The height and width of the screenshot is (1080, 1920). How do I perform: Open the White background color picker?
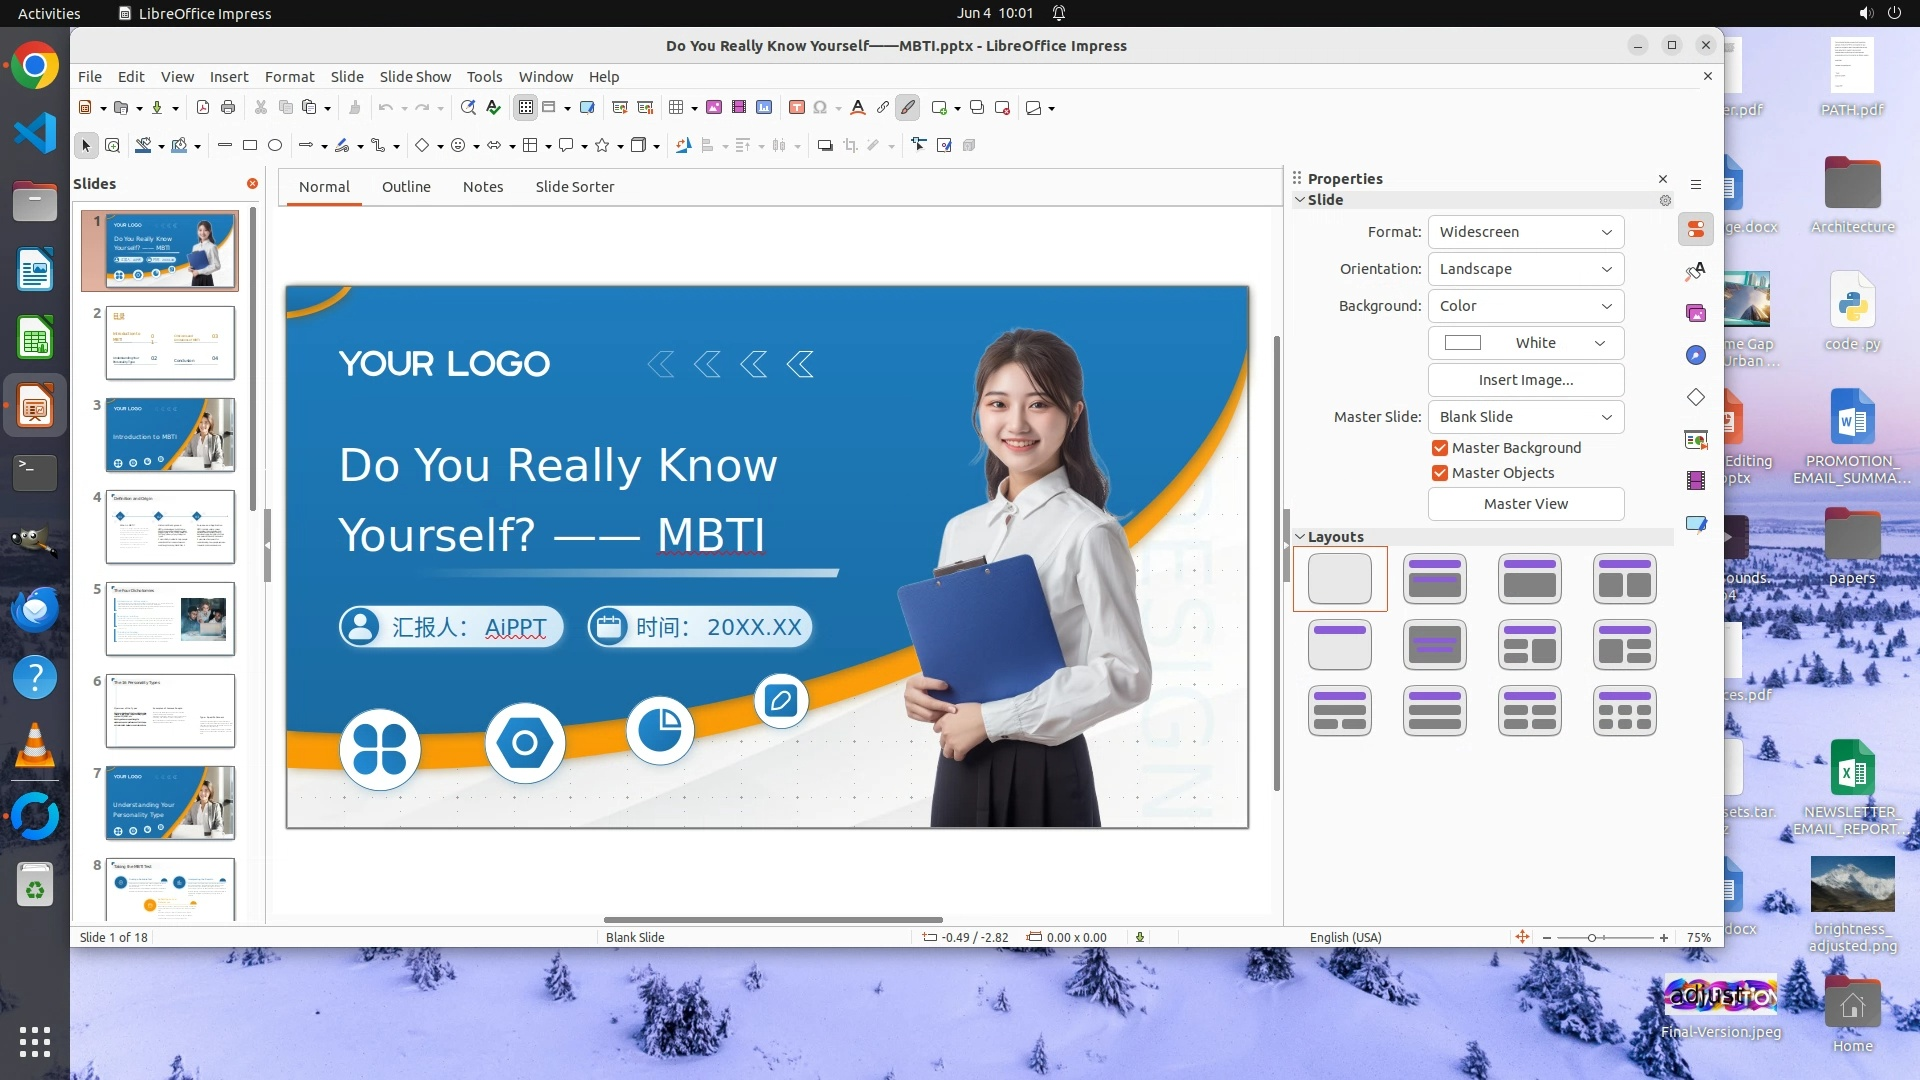[1525, 343]
